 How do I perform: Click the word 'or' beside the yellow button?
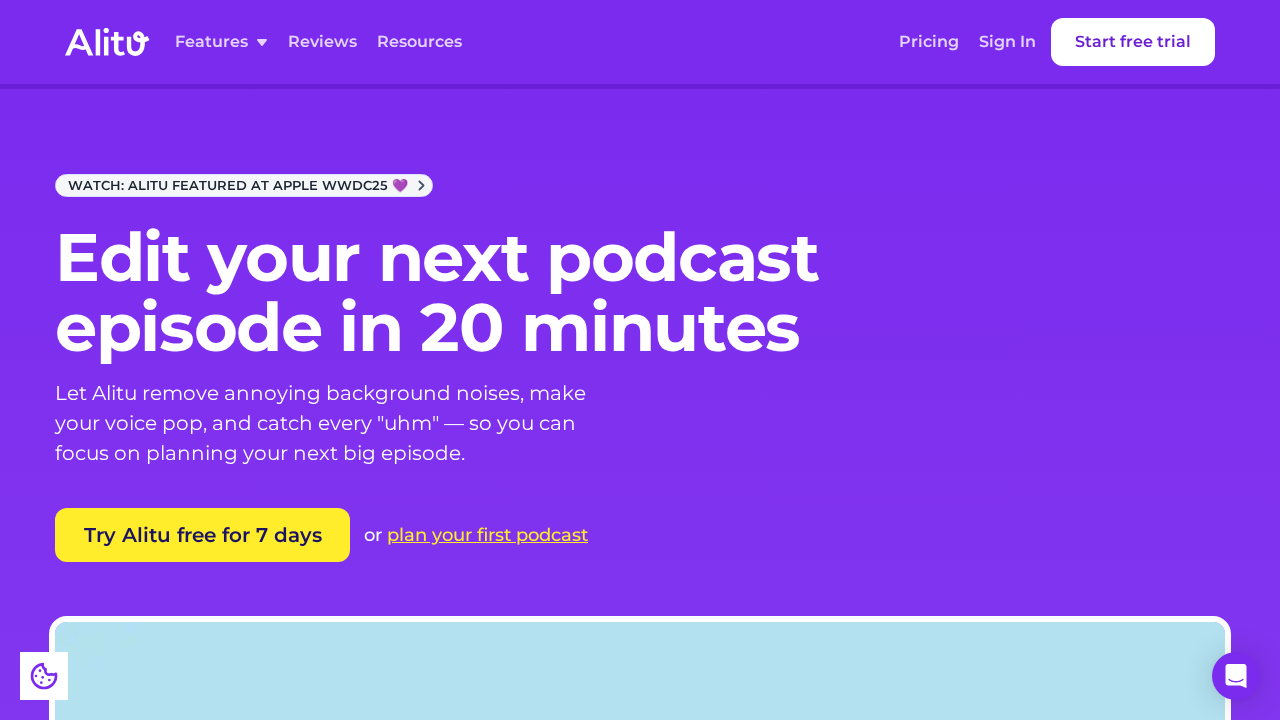[373, 535]
